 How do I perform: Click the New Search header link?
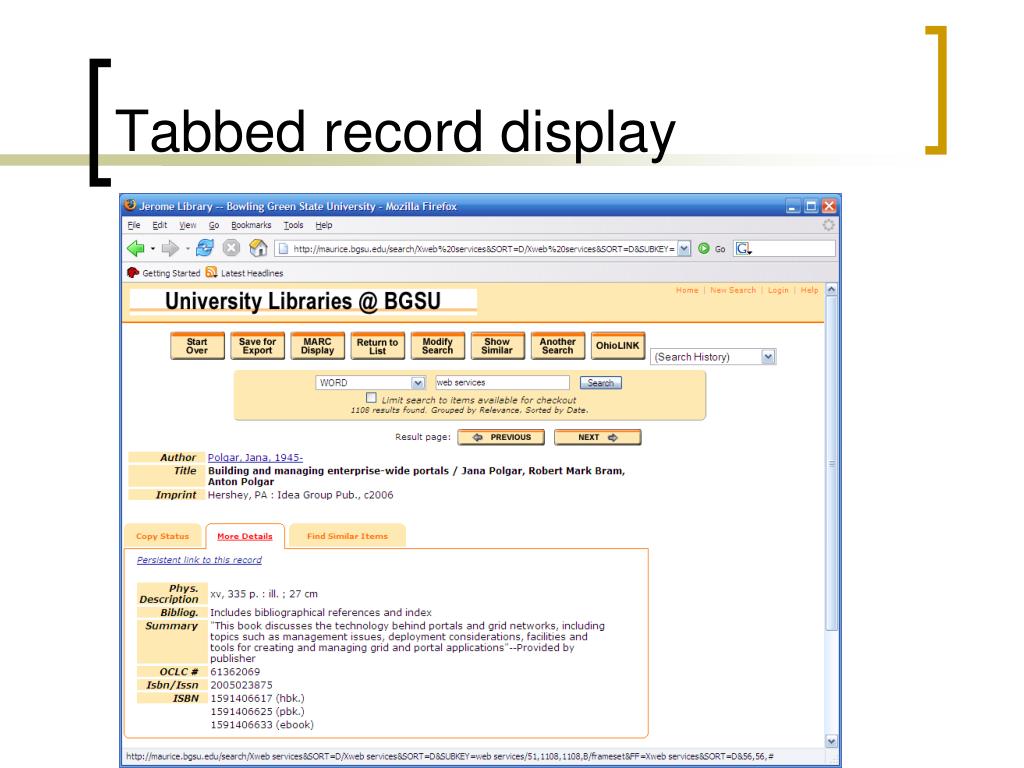click(733, 290)
